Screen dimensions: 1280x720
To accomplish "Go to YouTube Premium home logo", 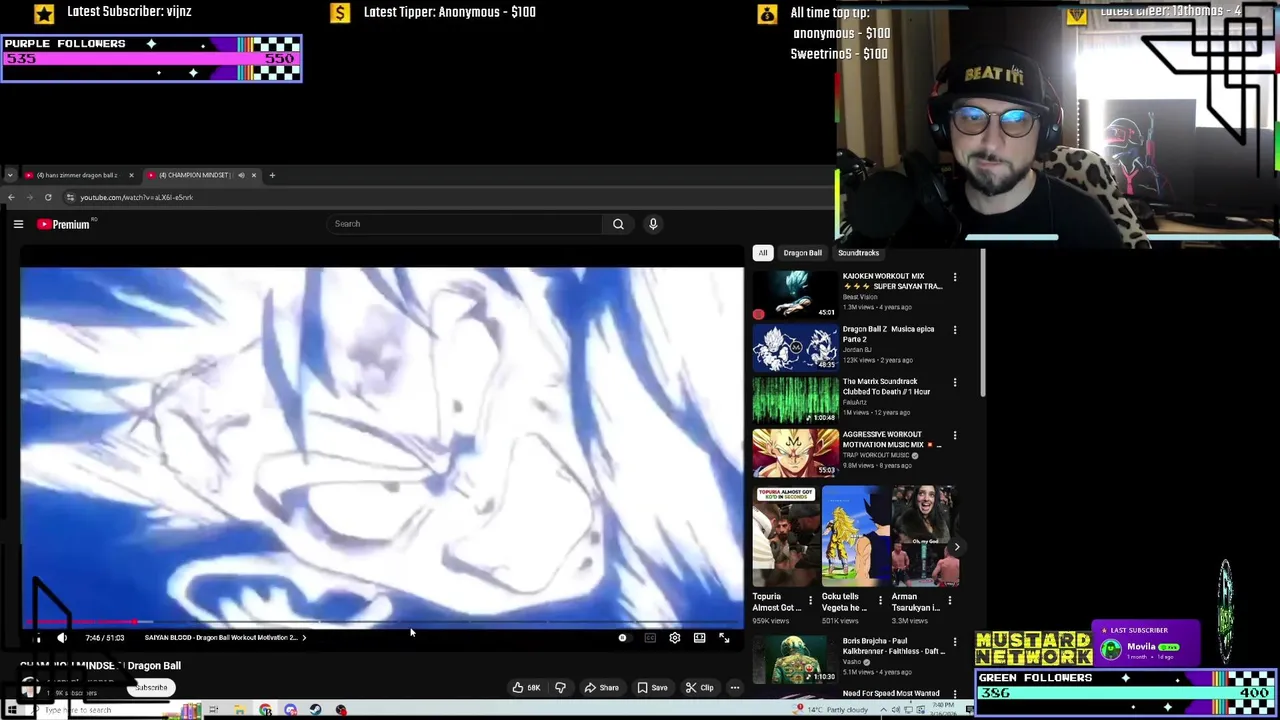I will click(65, 224).
